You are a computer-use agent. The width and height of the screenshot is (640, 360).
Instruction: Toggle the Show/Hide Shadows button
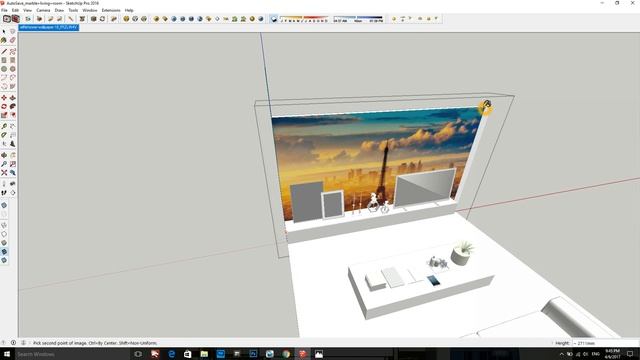274,19
